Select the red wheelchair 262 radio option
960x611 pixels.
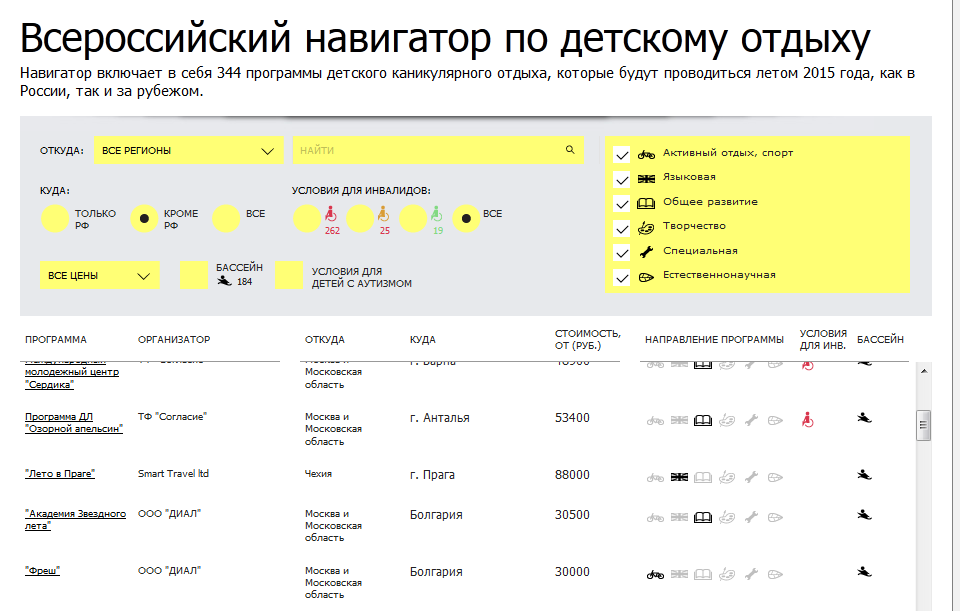point(307,219)
